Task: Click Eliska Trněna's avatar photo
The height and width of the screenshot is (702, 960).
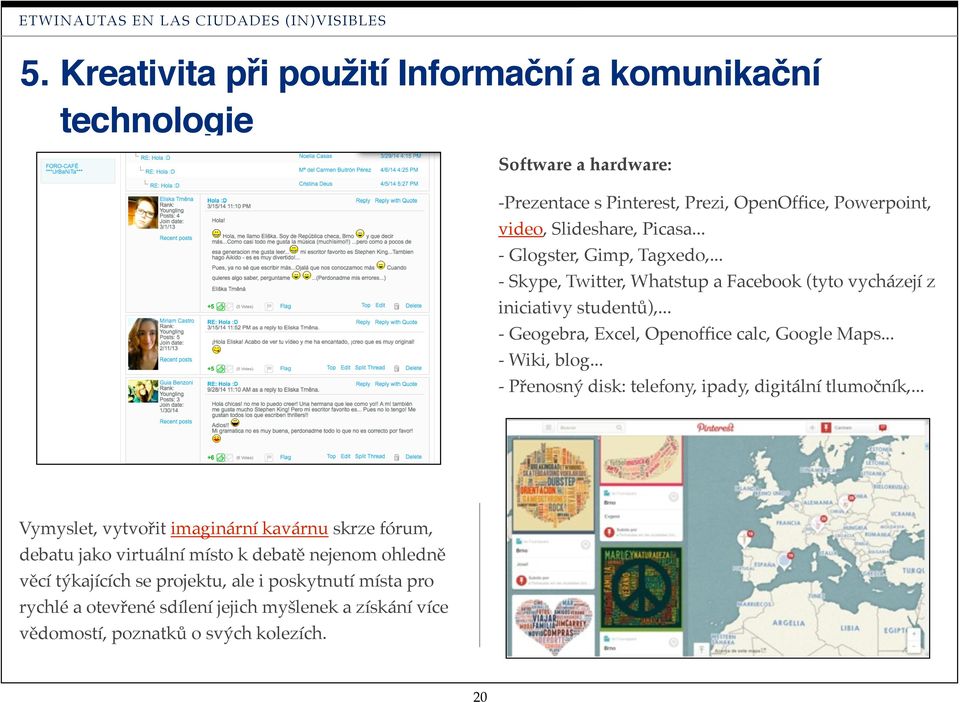Action: tap(143, 212)
